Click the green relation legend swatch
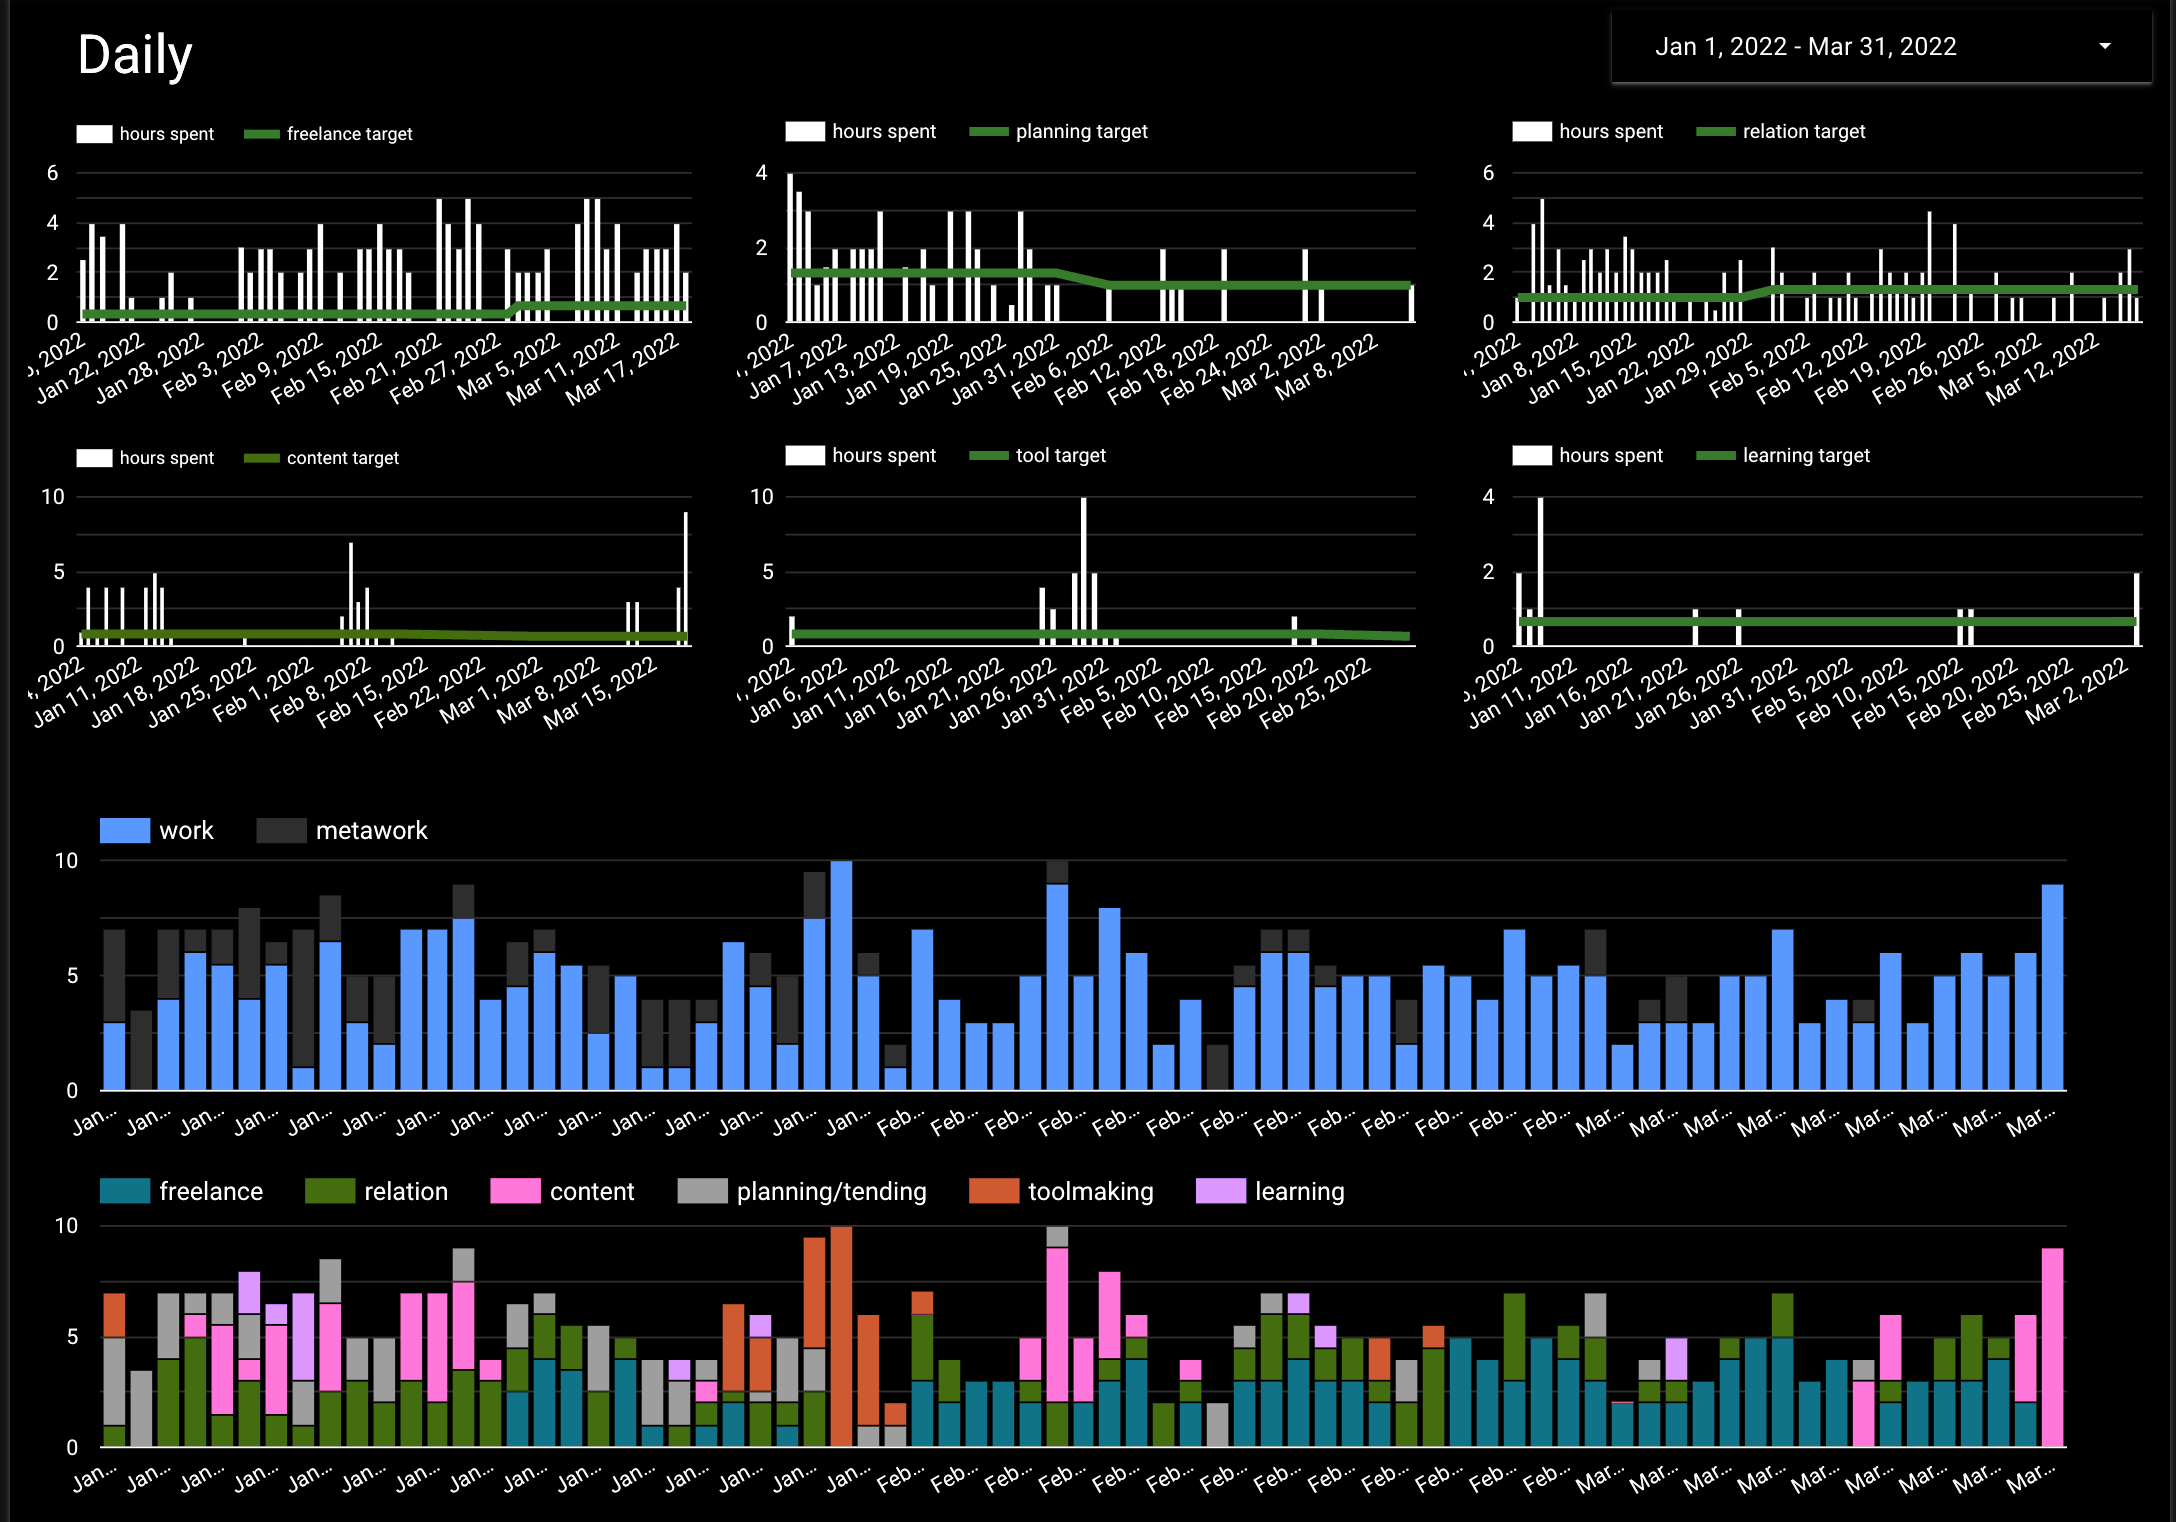 click(330, 1191)
